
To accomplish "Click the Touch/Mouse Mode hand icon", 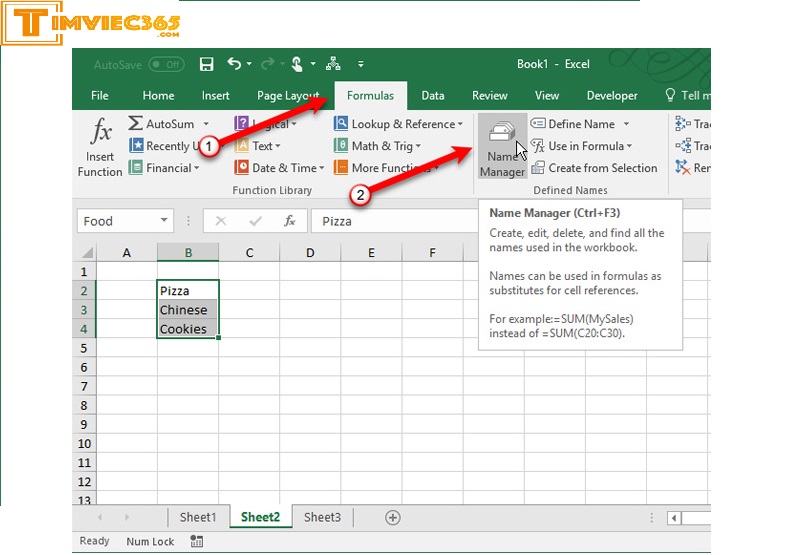I will pyautogui.click(x=297, y=64).
